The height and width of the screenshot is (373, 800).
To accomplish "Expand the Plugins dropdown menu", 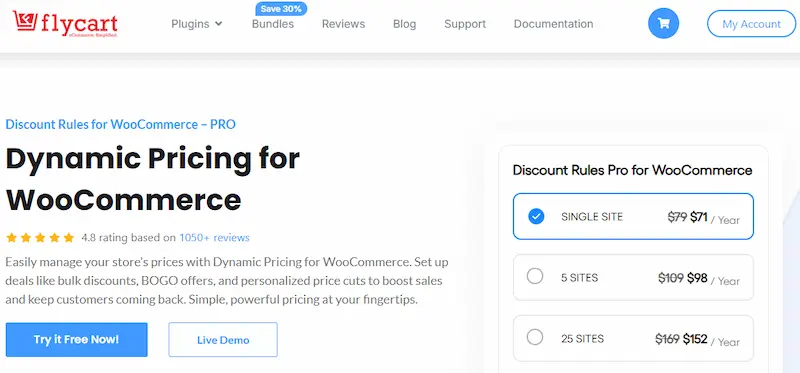I will (x=196, y=24).
